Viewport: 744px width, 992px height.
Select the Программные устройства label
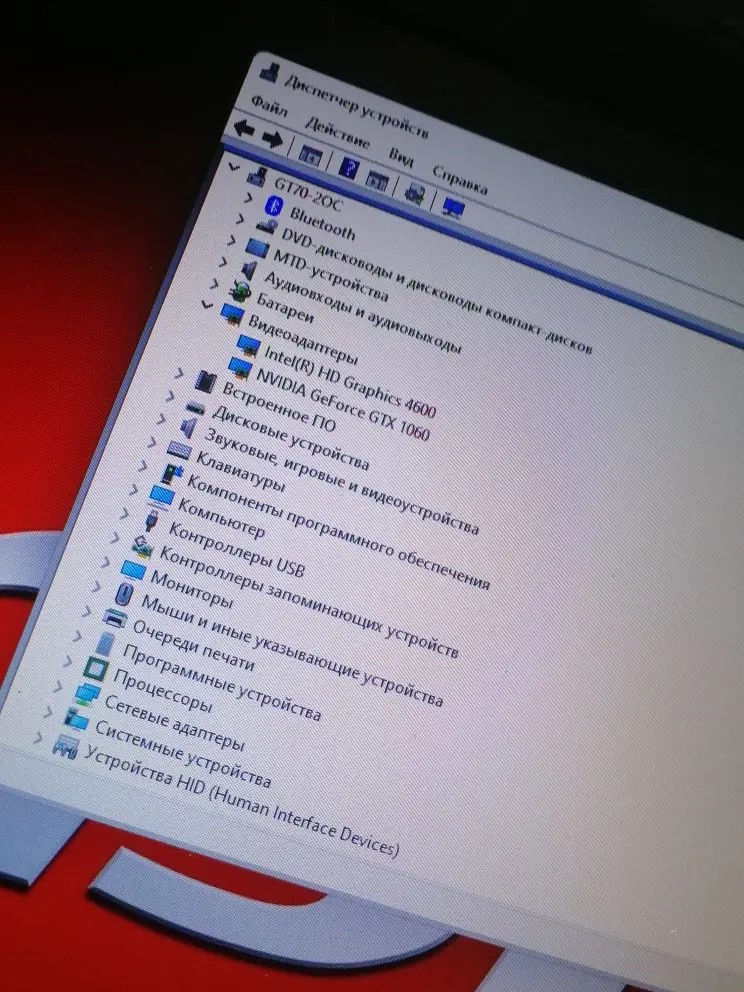click(x=222, y=682)
